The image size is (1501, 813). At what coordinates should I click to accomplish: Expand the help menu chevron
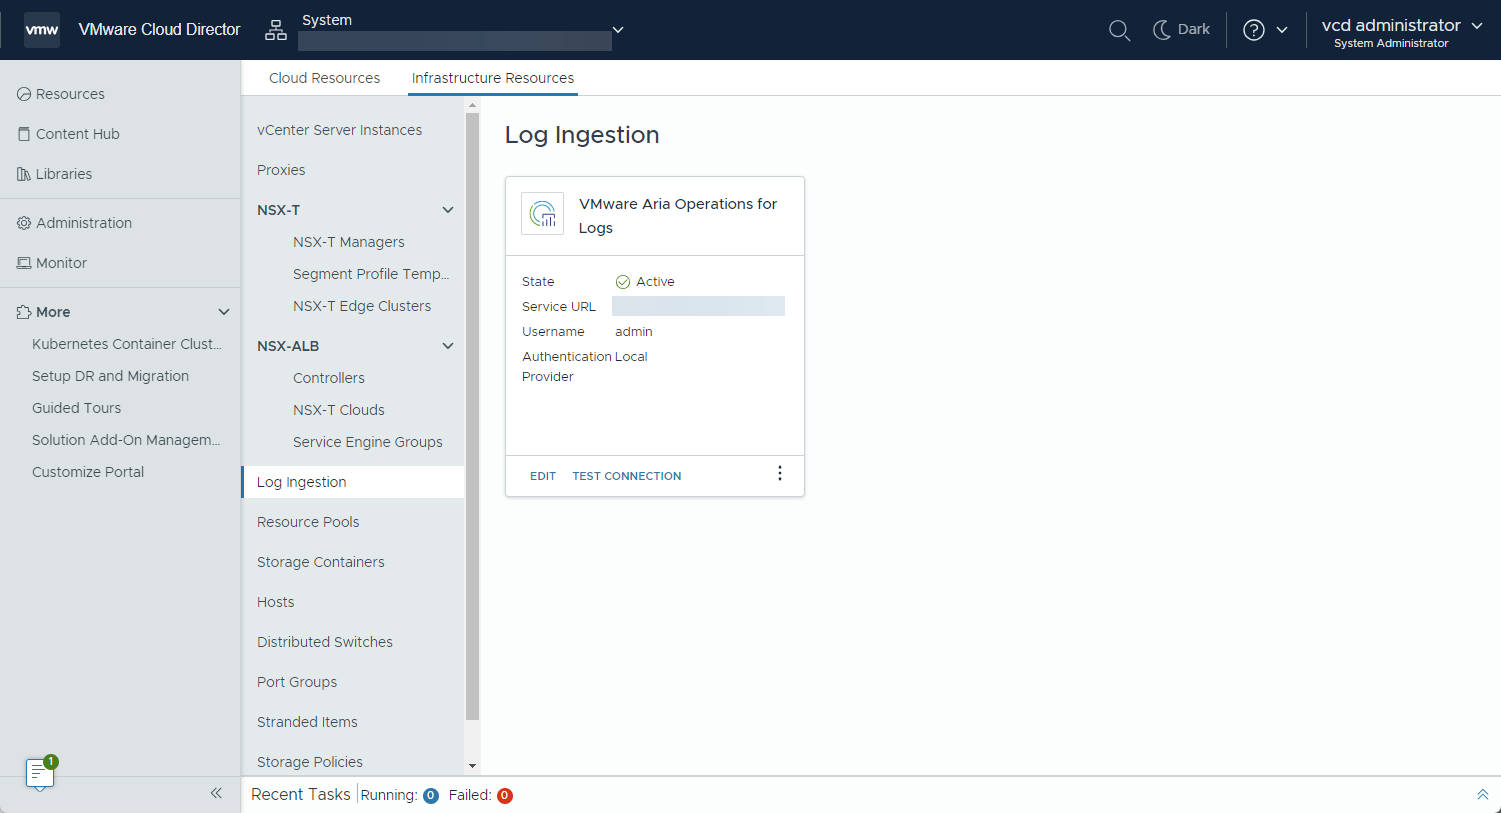(1282, 30)
